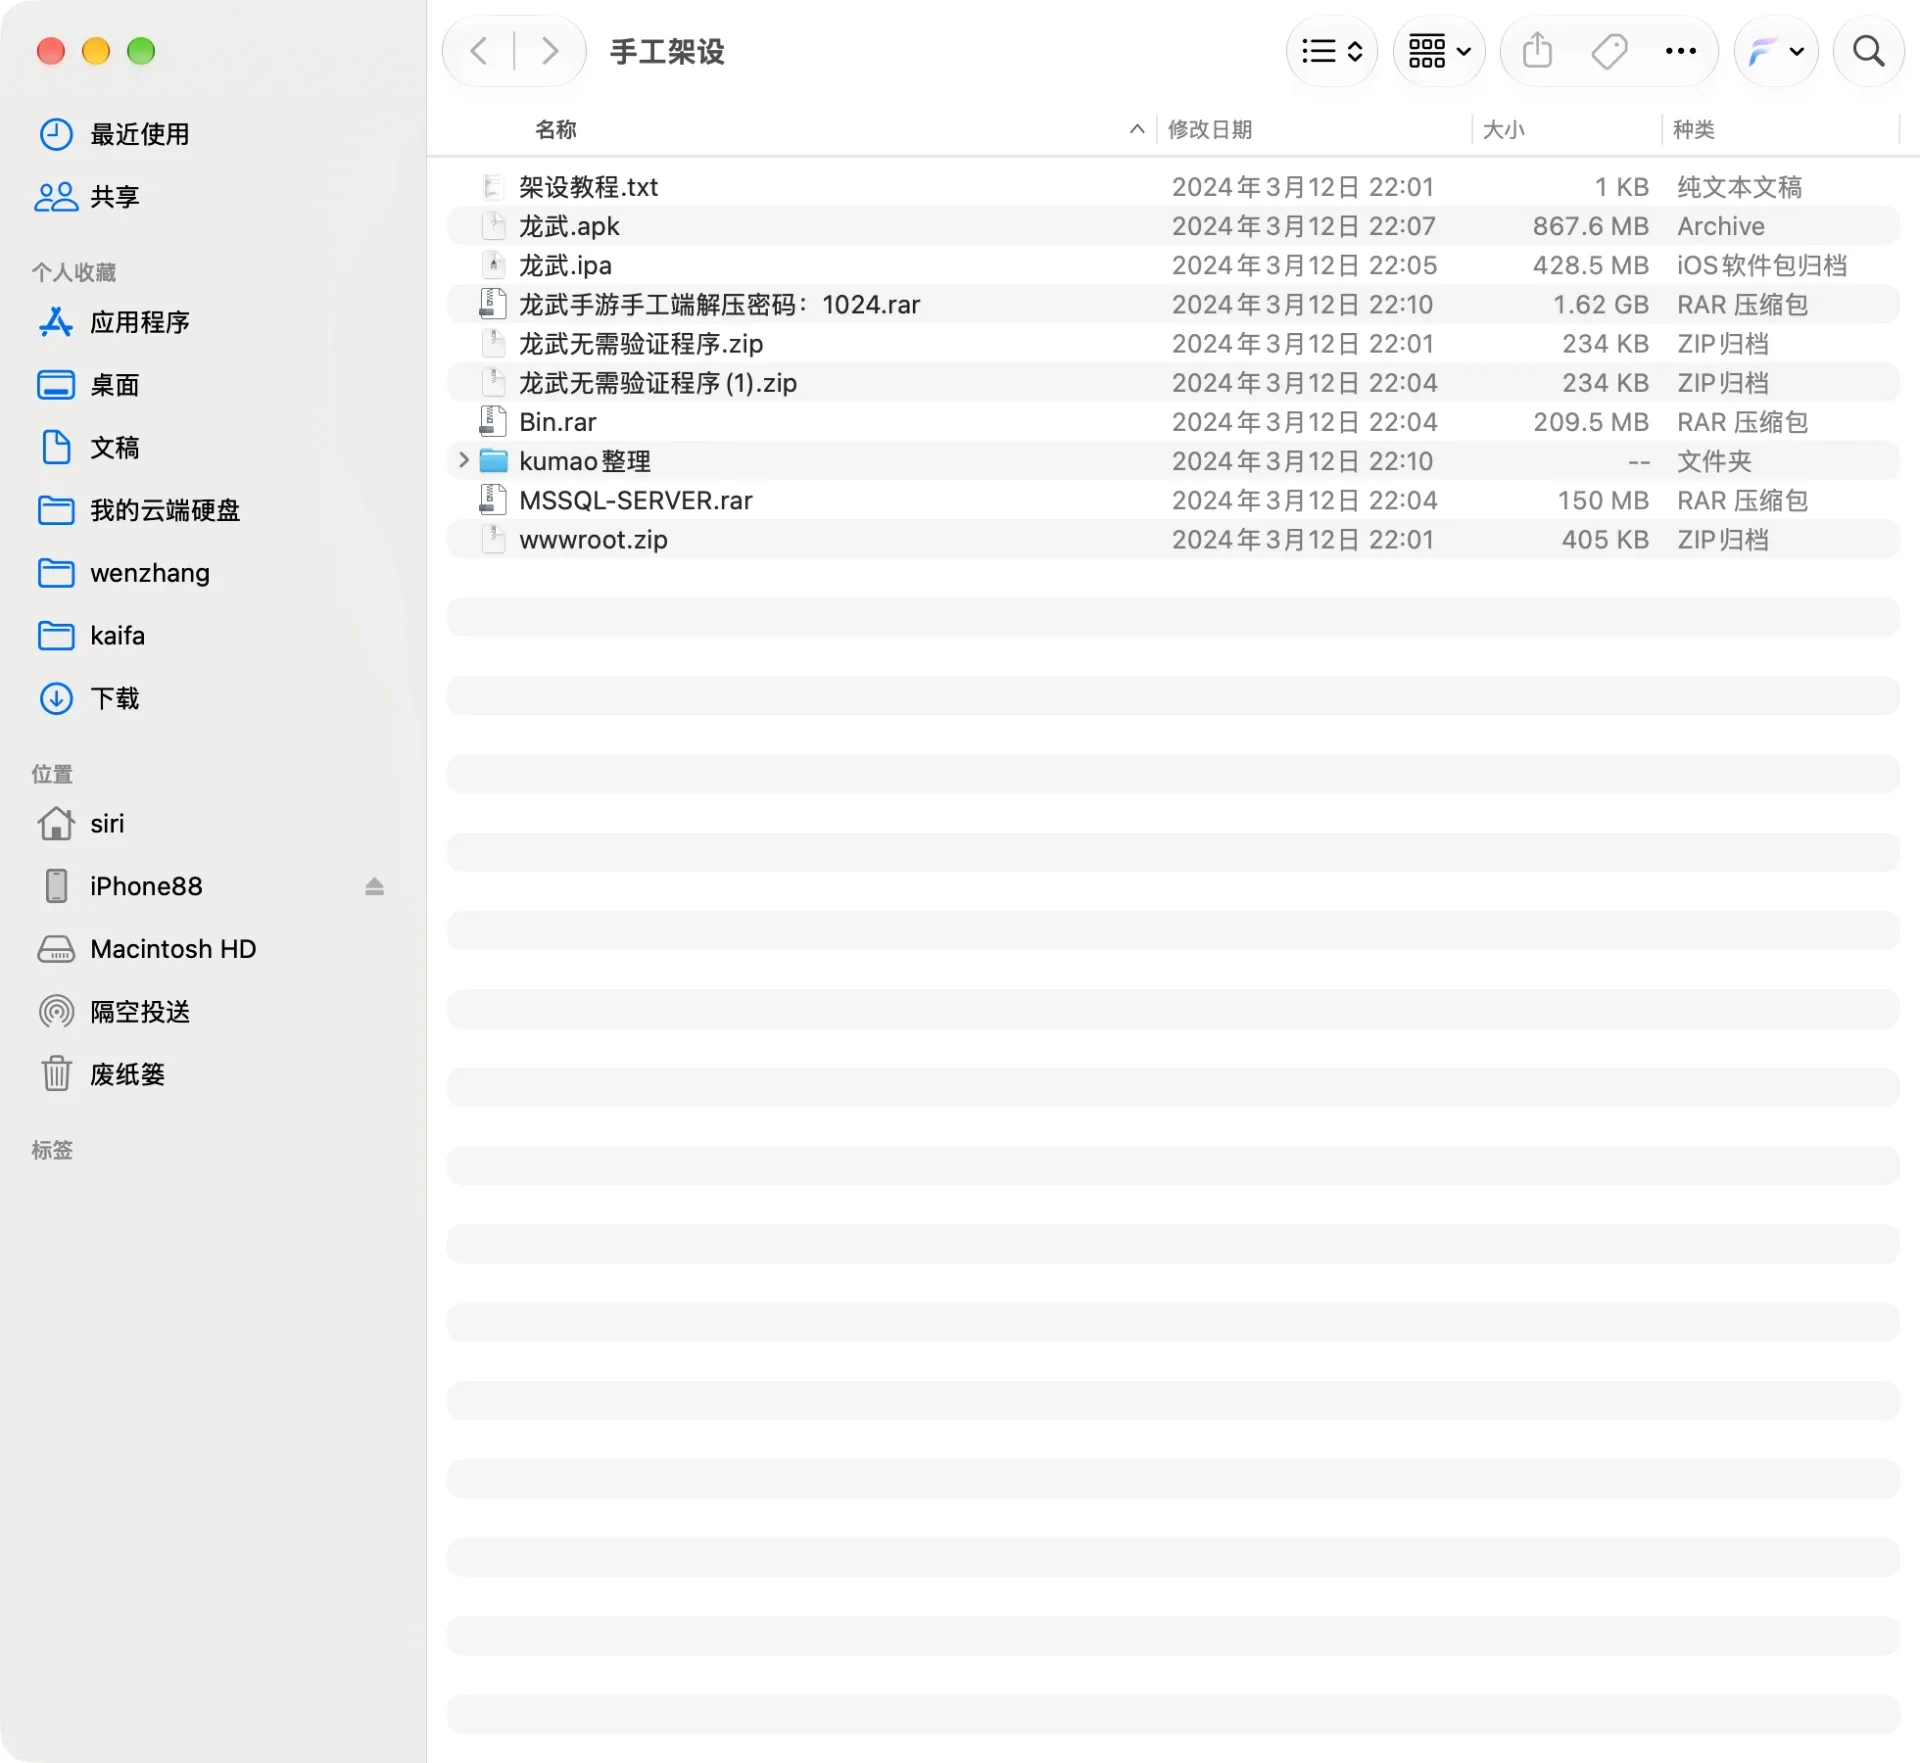Click the search magnifier icon

(x=1868, y=51)
